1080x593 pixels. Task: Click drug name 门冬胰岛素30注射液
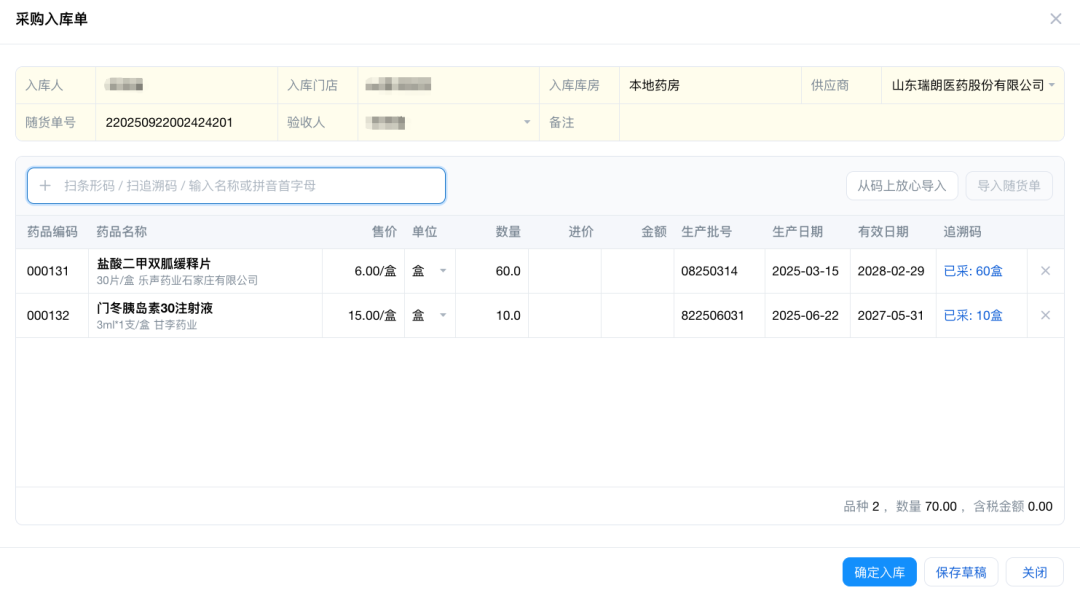[x=155, y=308]
